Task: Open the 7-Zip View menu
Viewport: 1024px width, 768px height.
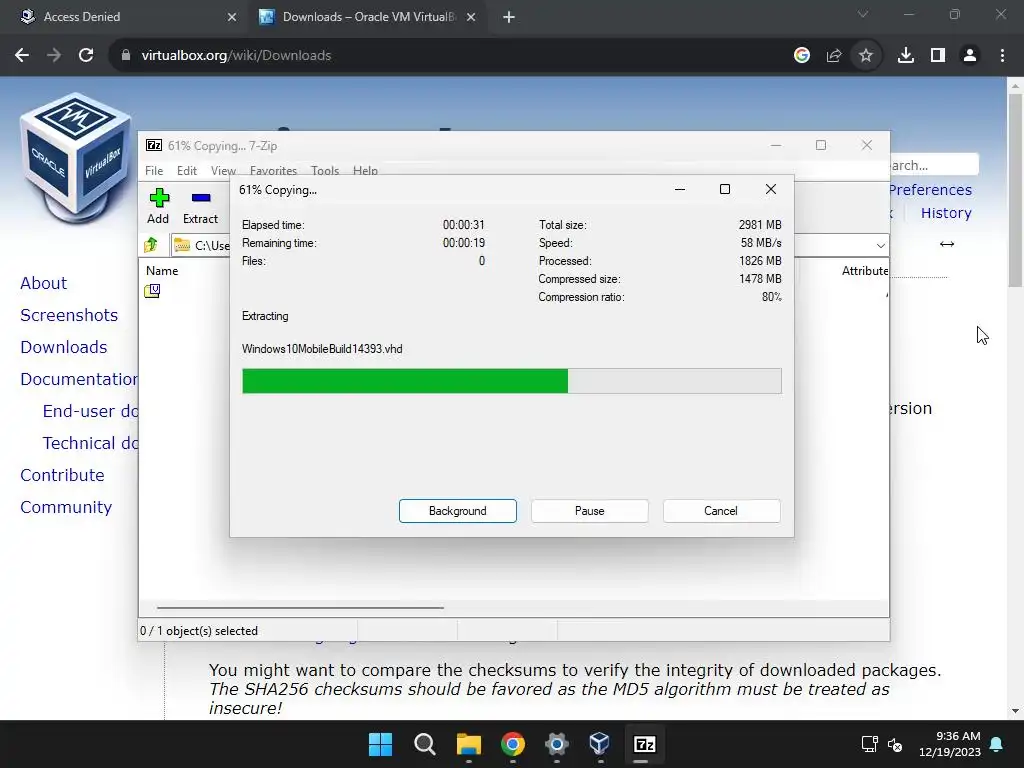Action: click(x=223, y=170)
